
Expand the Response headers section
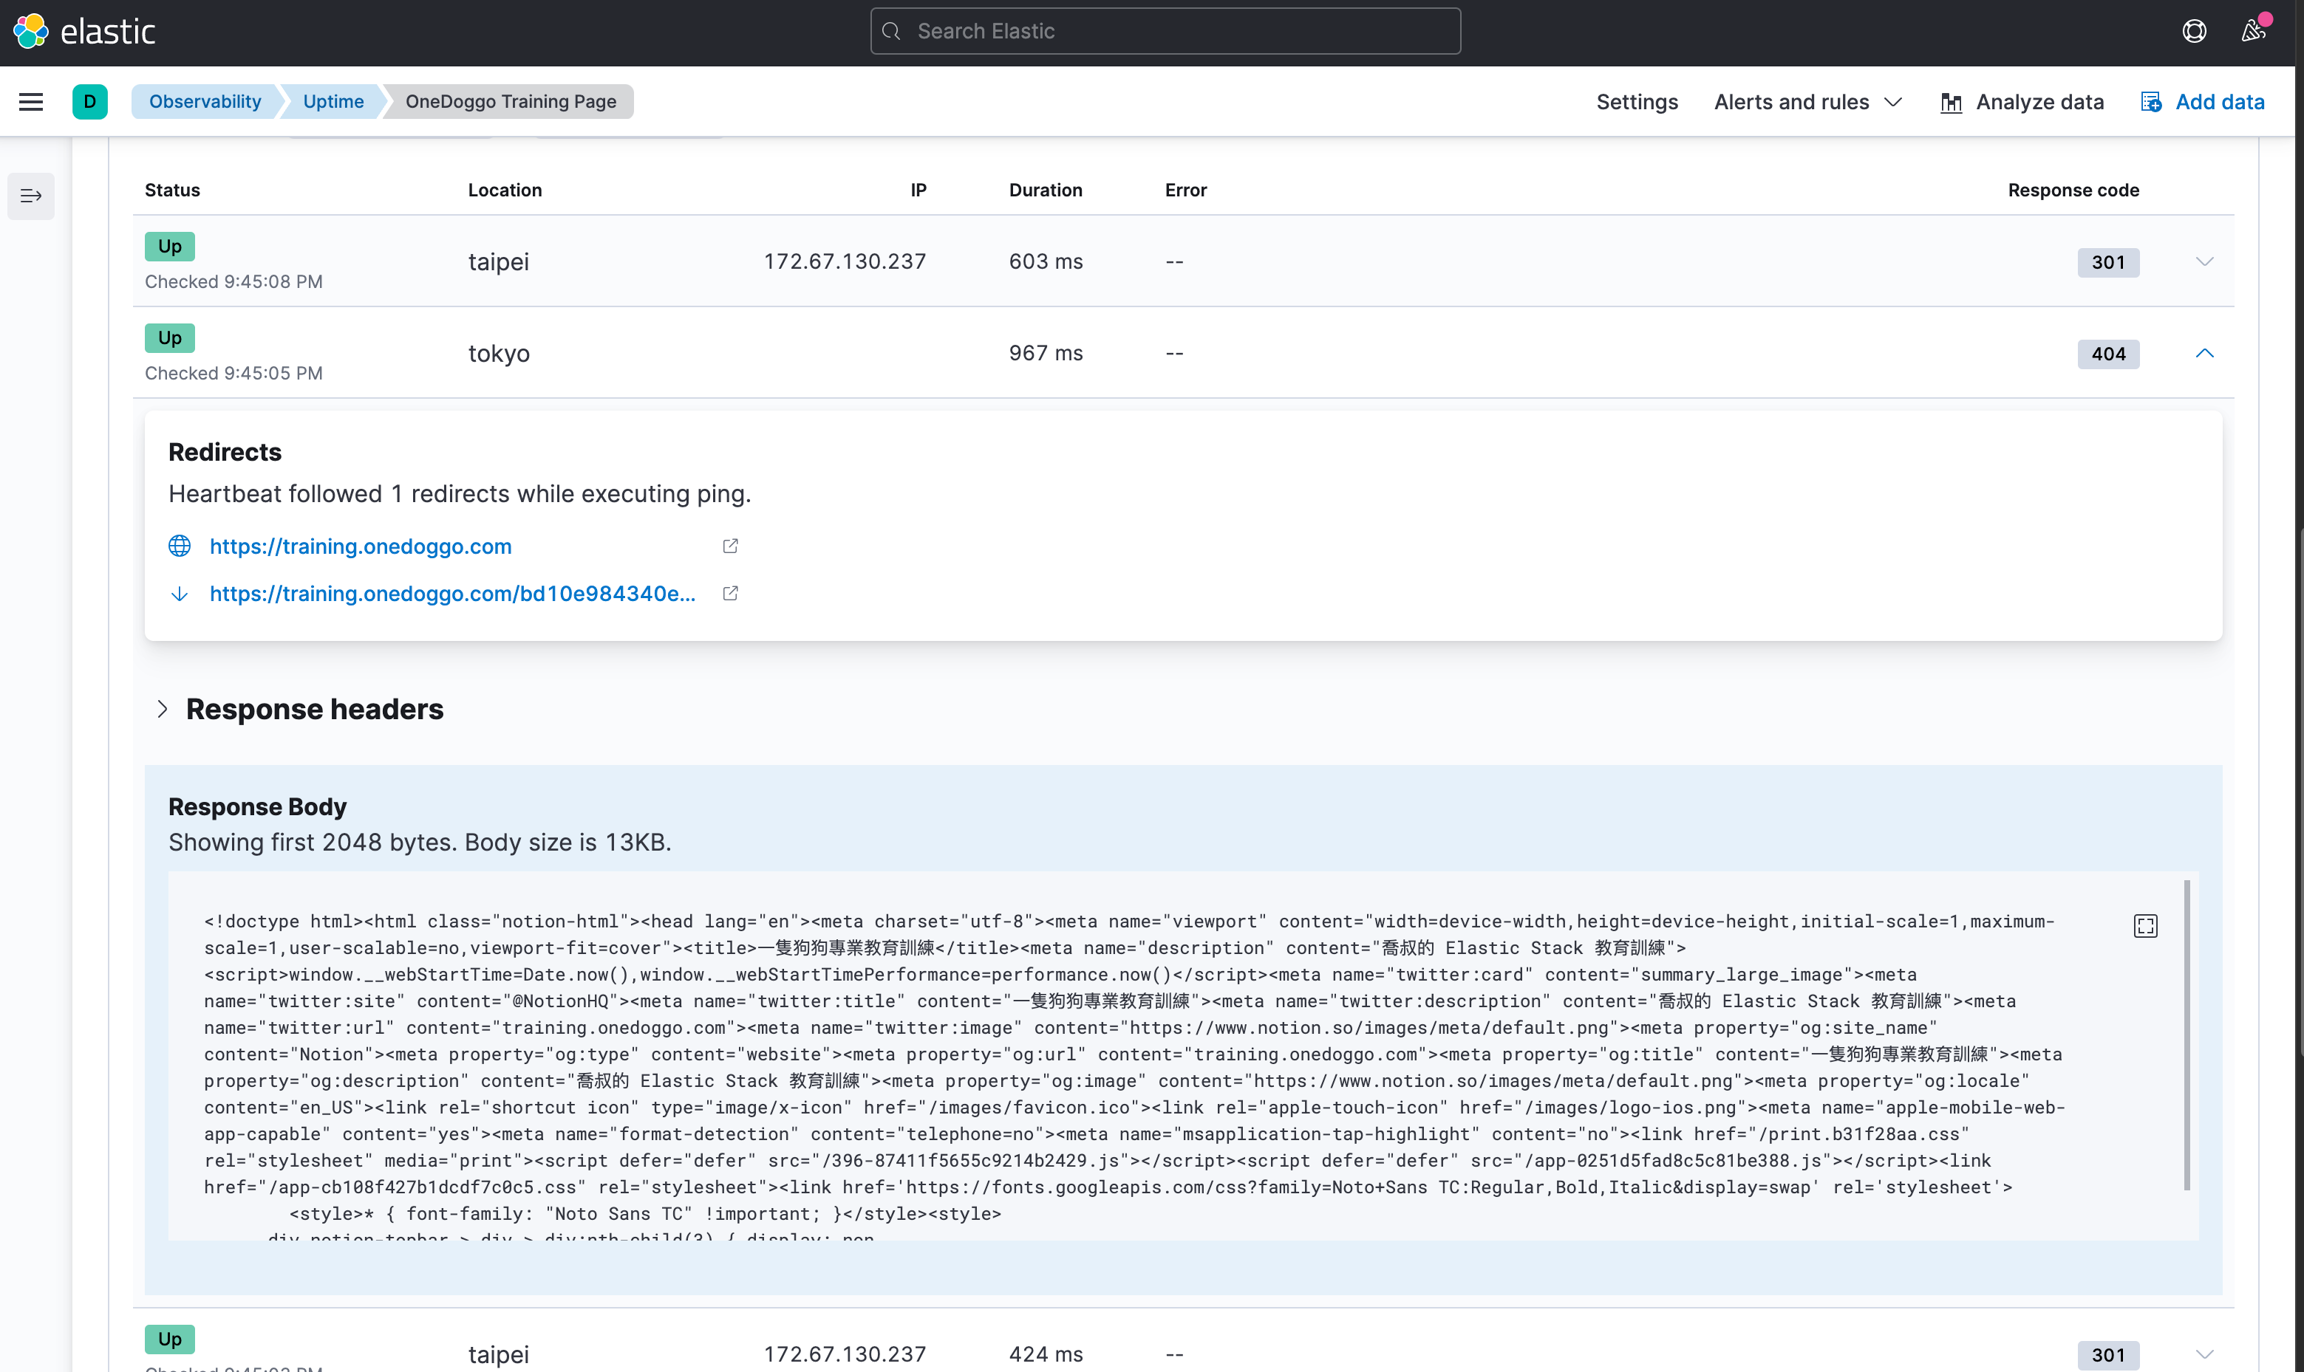coord(163,709)
